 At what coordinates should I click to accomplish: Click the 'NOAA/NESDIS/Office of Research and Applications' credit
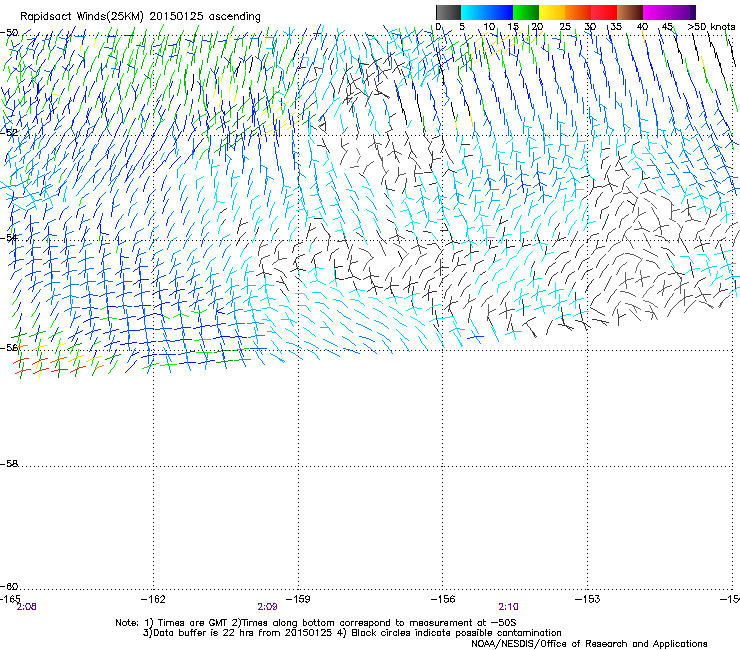pyautogui.click(x=589, y=644)
